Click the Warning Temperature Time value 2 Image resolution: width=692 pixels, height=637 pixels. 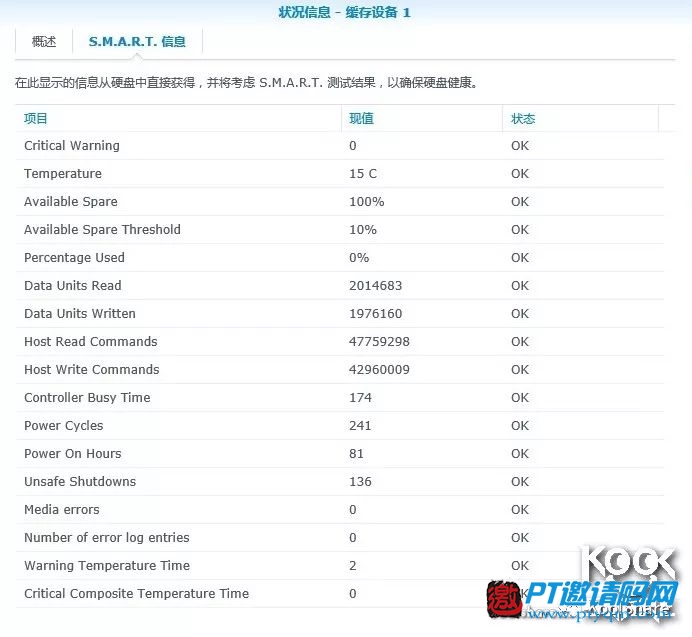[x=353, y=565]
